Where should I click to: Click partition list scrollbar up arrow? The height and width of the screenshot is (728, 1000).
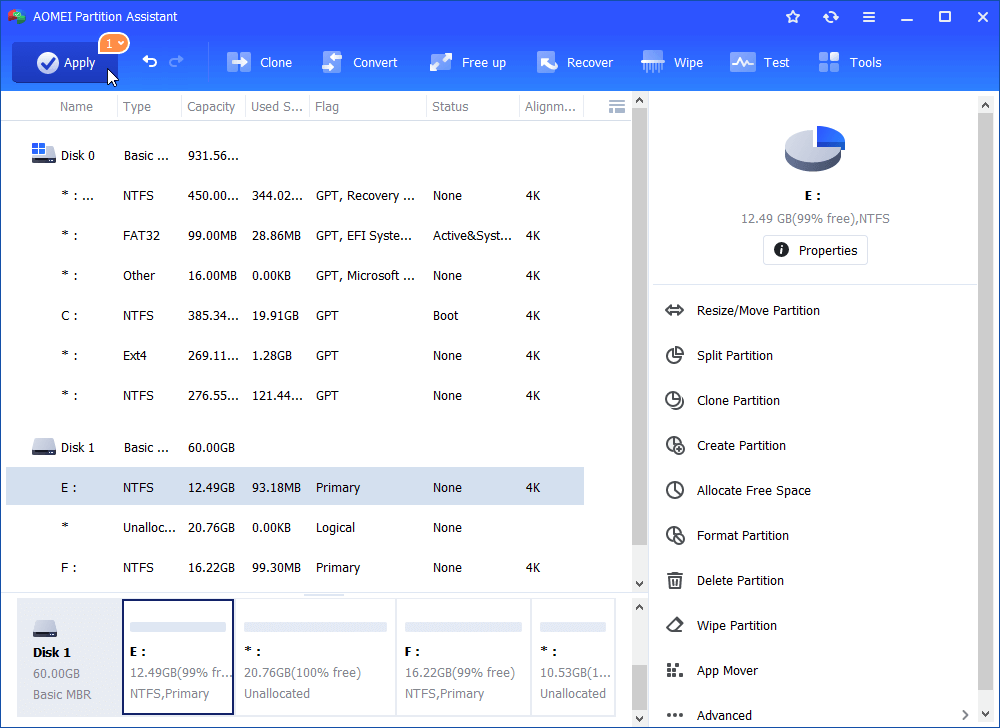(640, 101)
